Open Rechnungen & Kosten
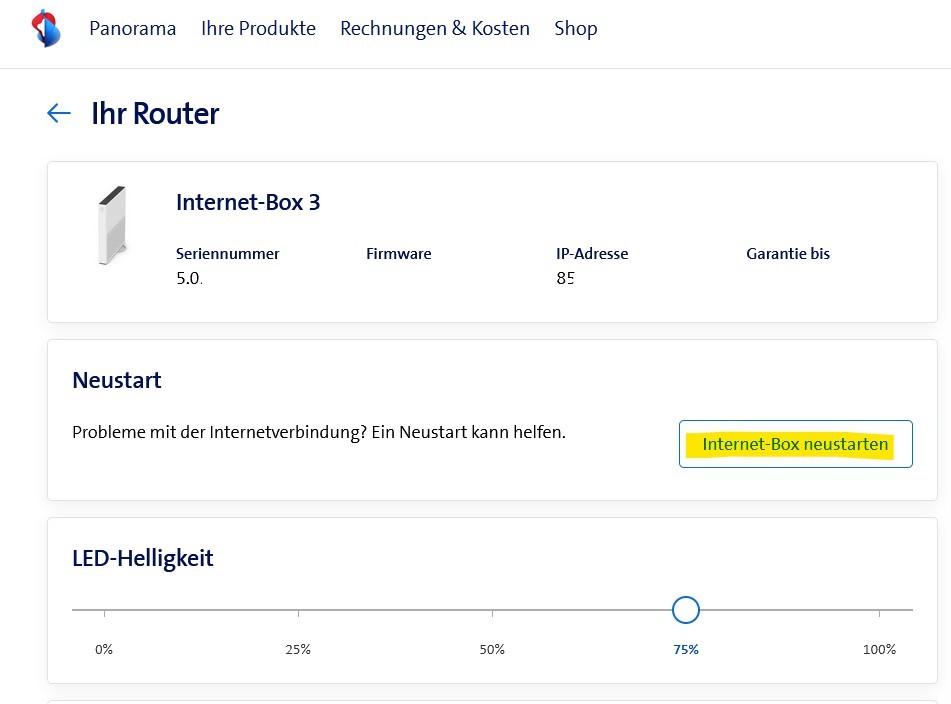The width and height of the screenshot is (951, 704). coord(434,28)
